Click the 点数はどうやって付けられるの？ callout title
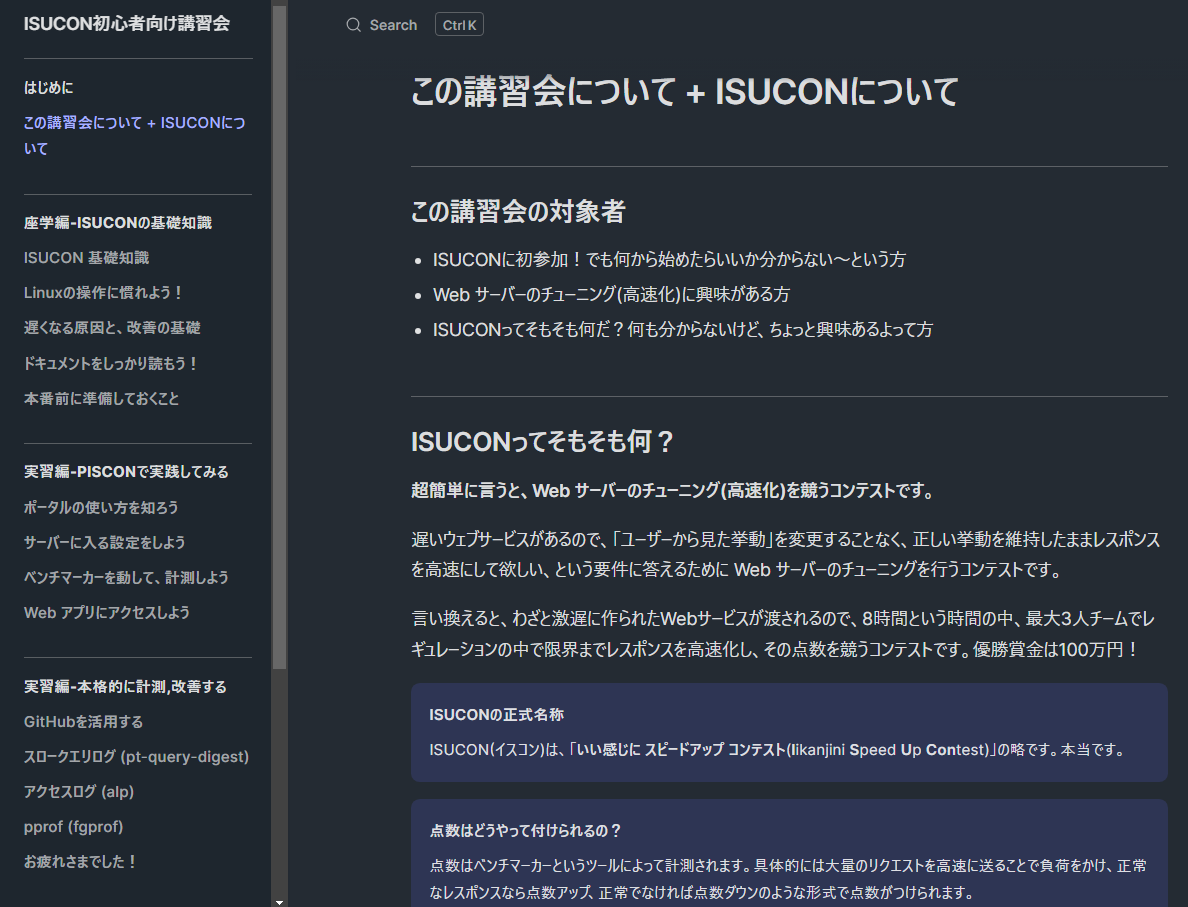 point(525,830)
